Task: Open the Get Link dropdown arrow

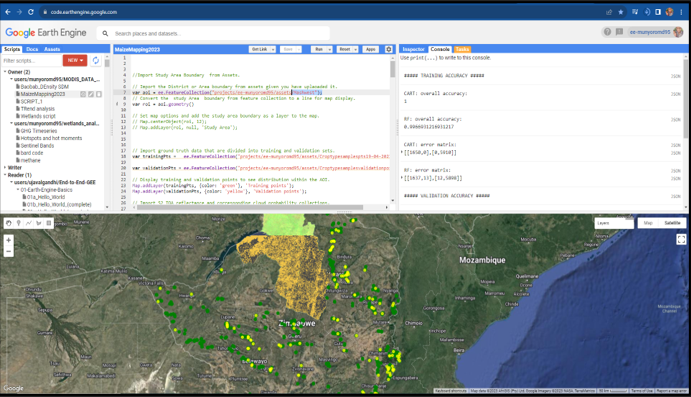Action: click(x=273, y=49)
